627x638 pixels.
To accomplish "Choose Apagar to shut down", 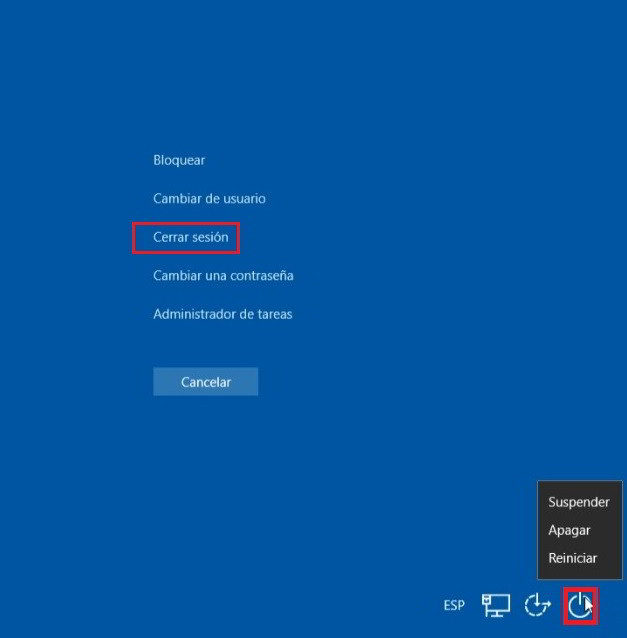I will pos(569,530).
